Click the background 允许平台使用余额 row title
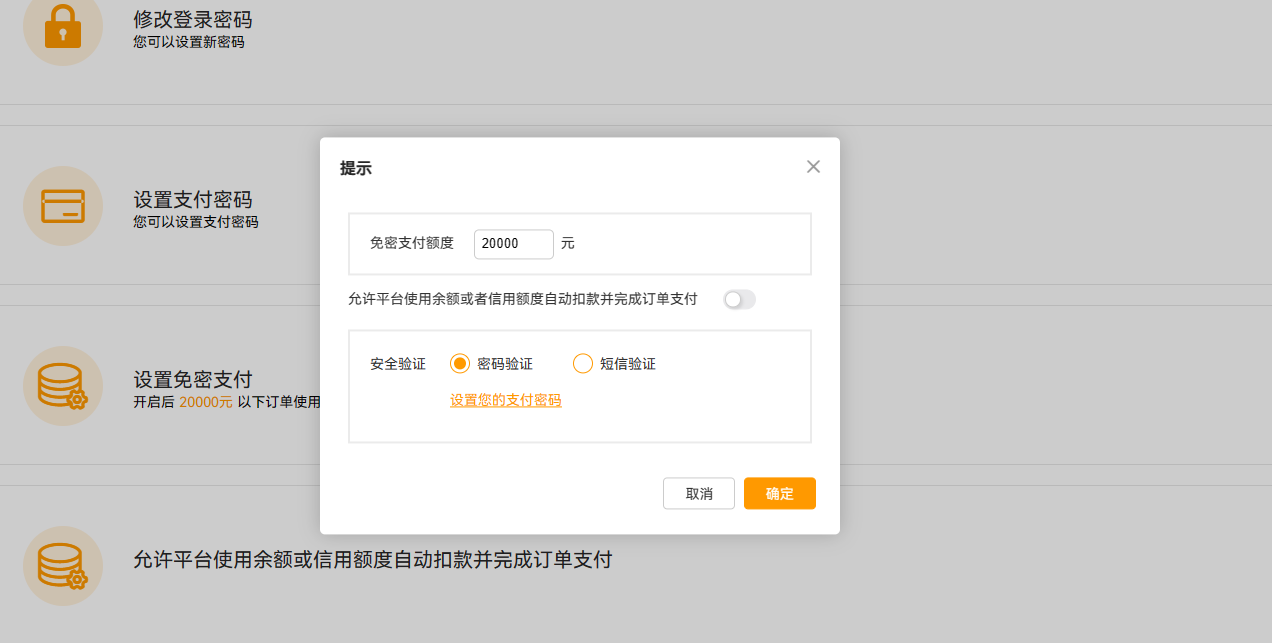This screenshot has height=643, width=1272. point(372,560)
